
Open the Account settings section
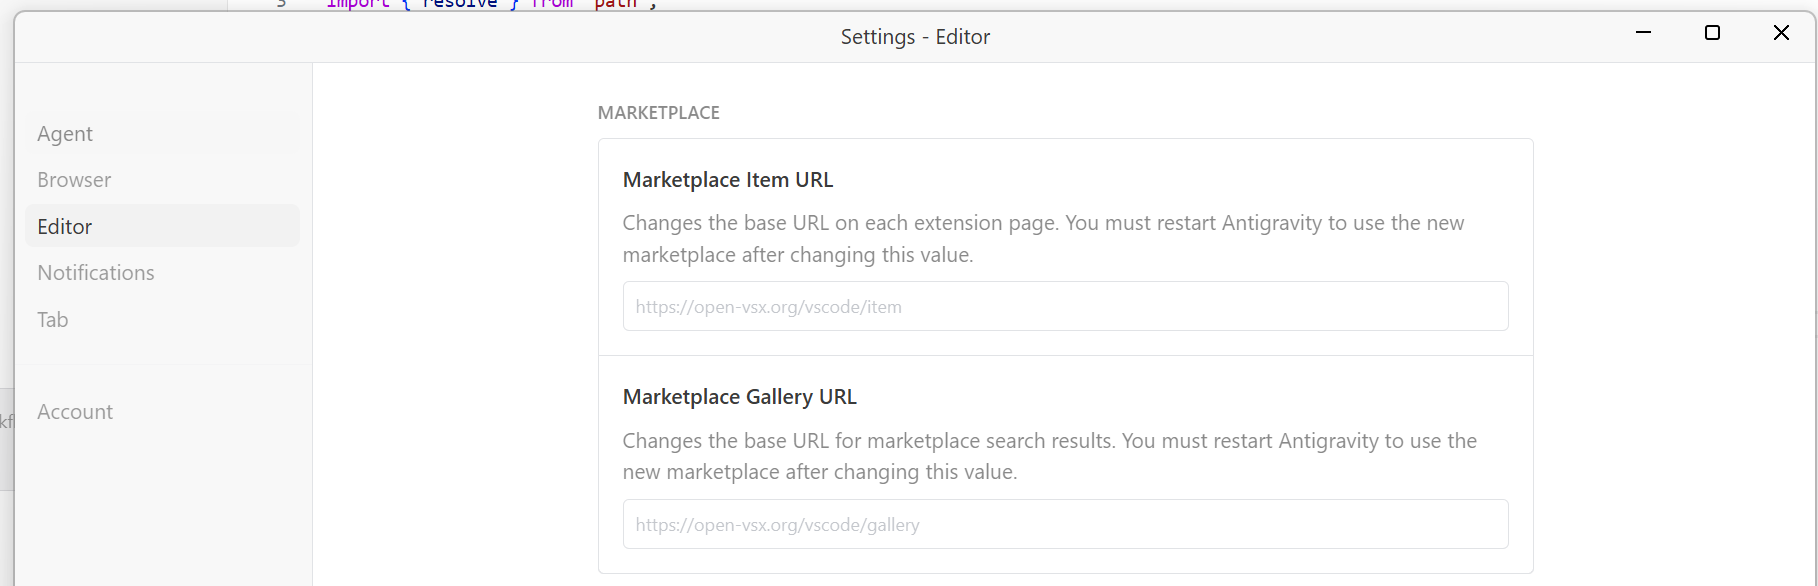(75, 412)
